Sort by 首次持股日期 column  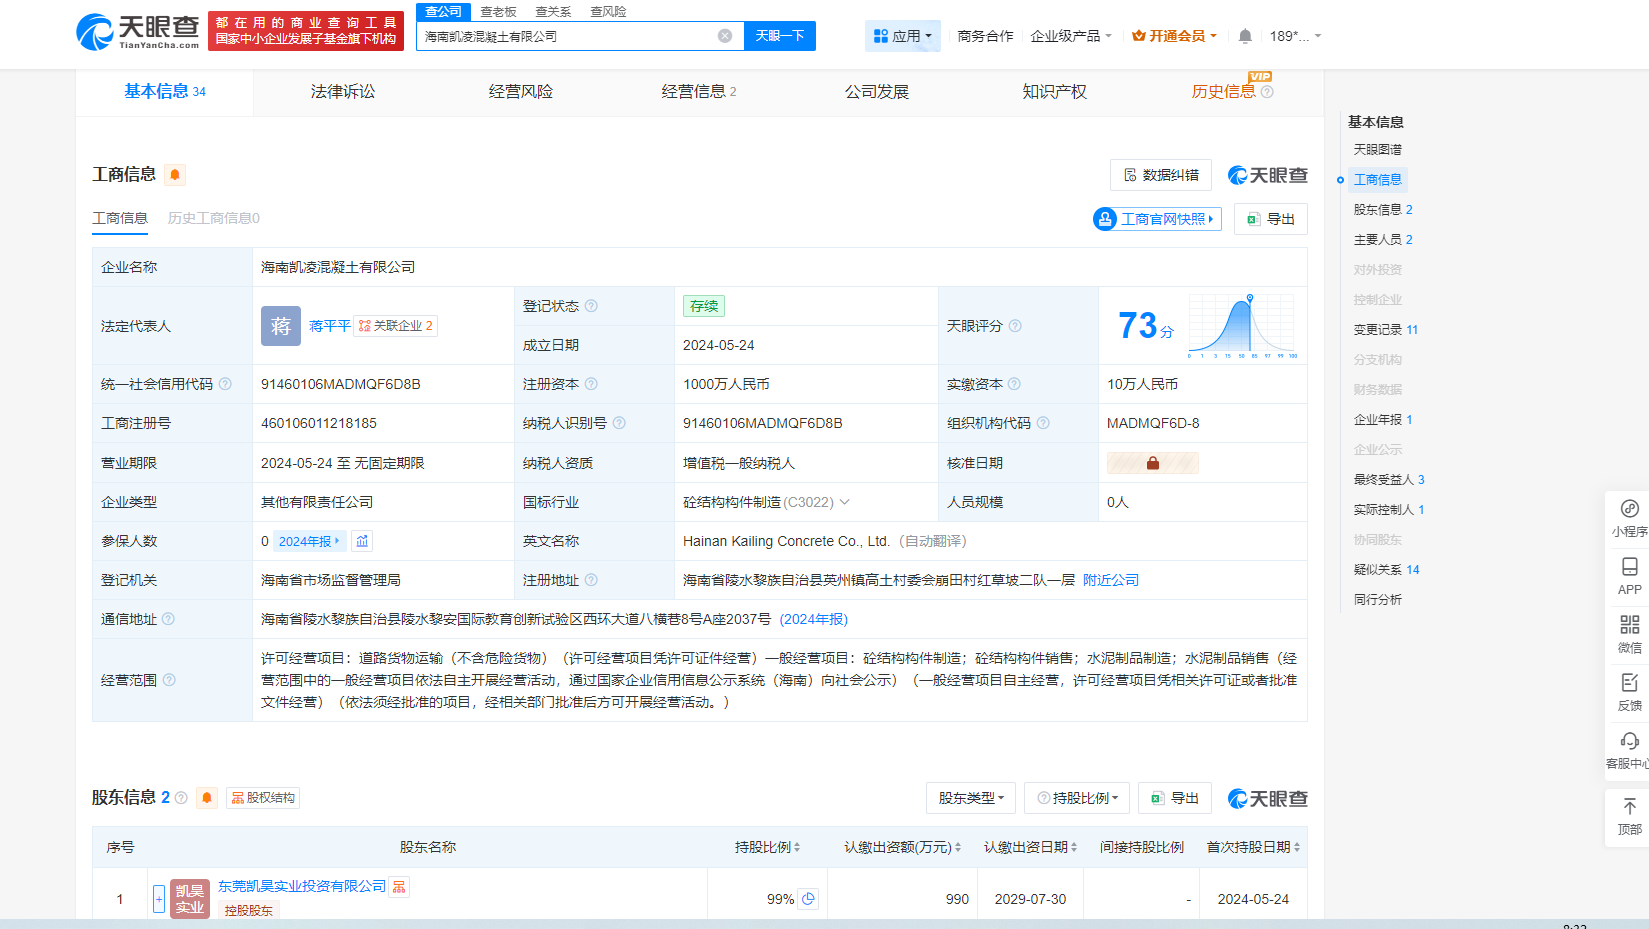(1253, 847)
